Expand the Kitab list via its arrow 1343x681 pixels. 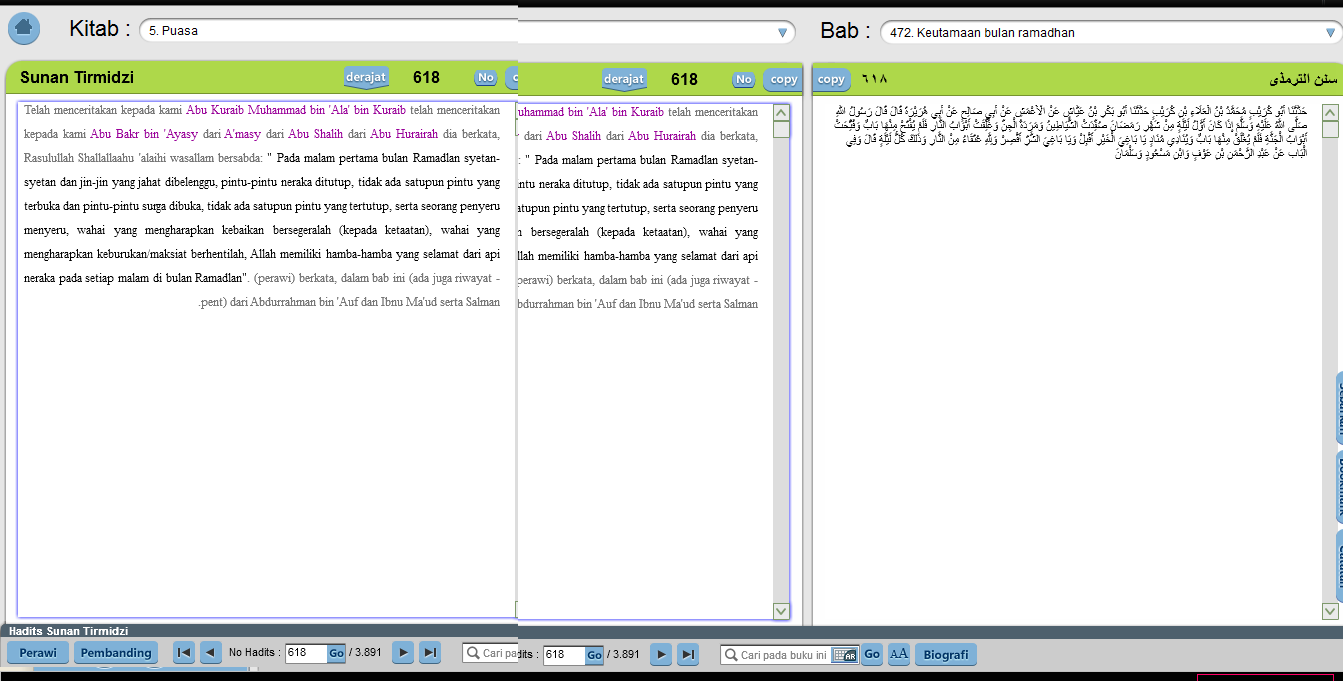pos(783,32)
